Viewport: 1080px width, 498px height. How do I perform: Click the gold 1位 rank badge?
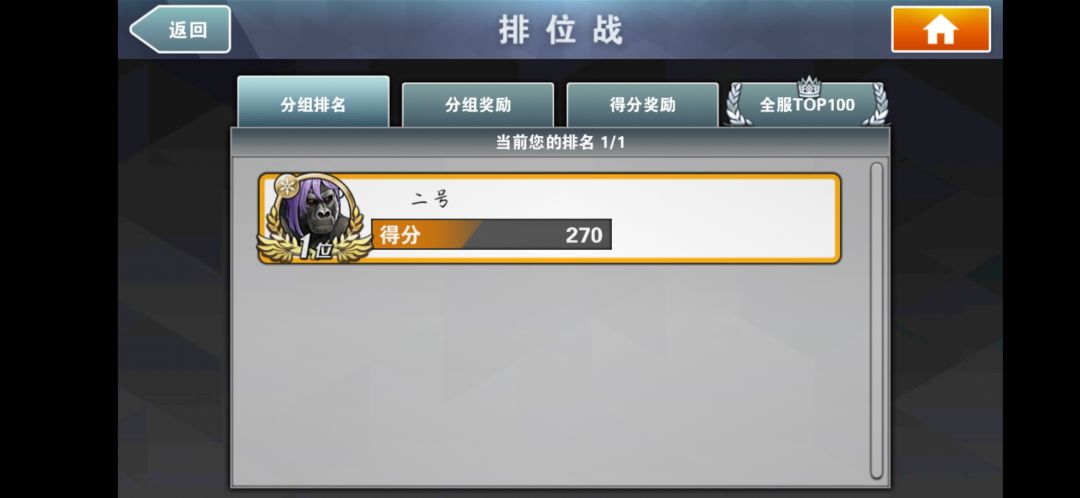pyautogui.click(x=314, y=248)
